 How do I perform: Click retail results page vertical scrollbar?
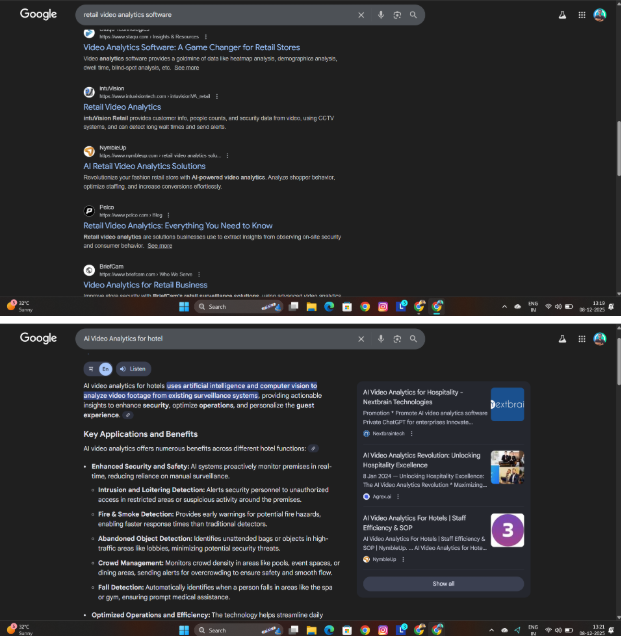(618, 148)
